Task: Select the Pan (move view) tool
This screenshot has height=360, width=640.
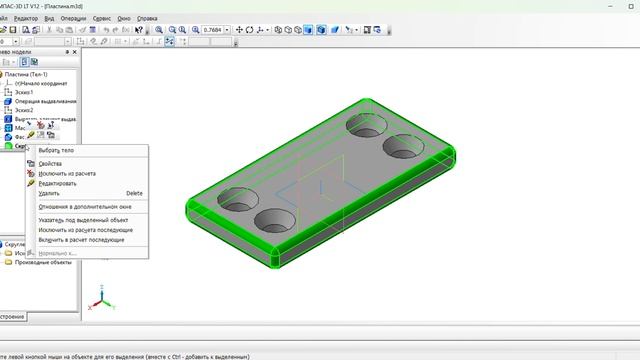Action: [x=240, y=30]
